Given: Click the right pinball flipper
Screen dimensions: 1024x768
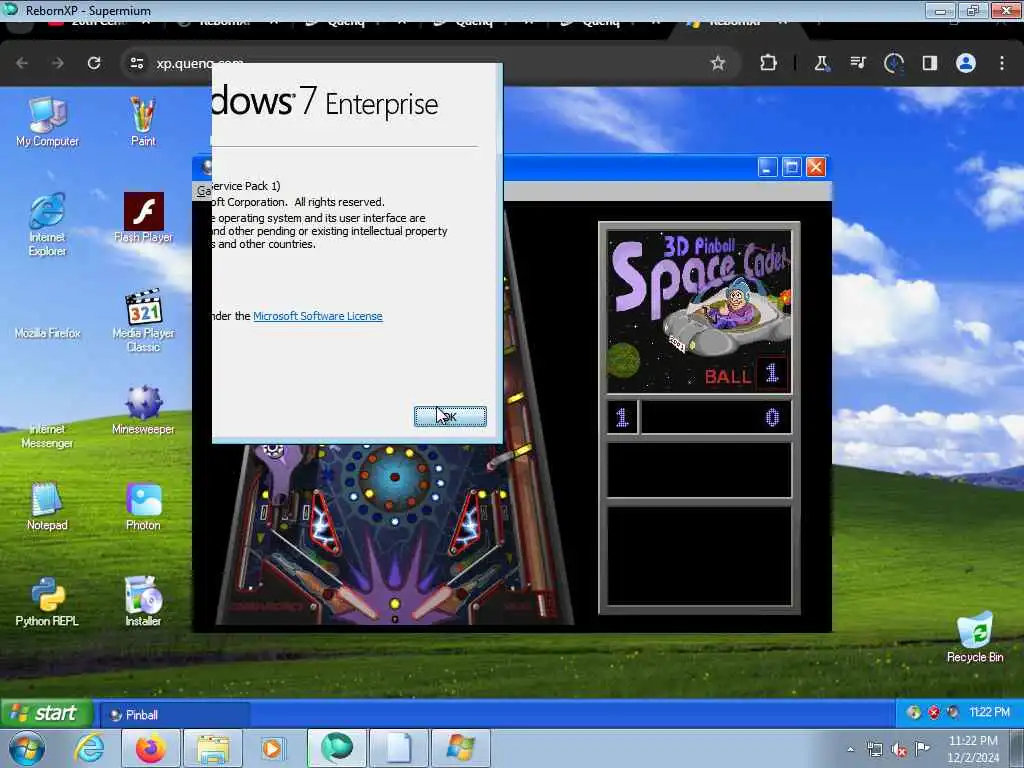Looking at the screenshot, I should tap(439, 601).
